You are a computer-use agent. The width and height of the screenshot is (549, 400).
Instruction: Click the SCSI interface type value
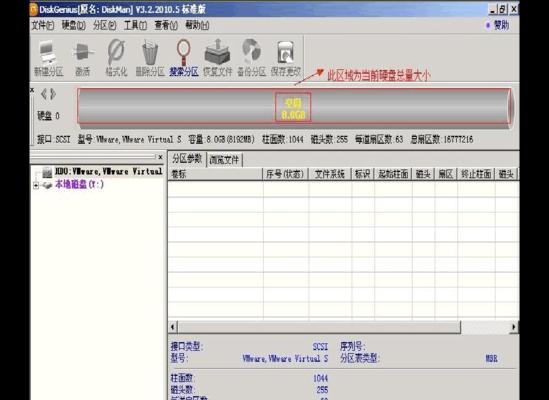click(320, 347)
